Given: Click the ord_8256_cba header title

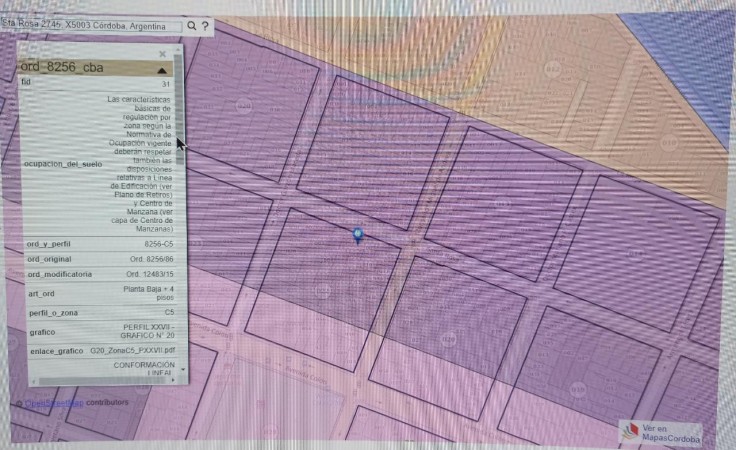Looking at the screenshot, I should click(62, 68).
